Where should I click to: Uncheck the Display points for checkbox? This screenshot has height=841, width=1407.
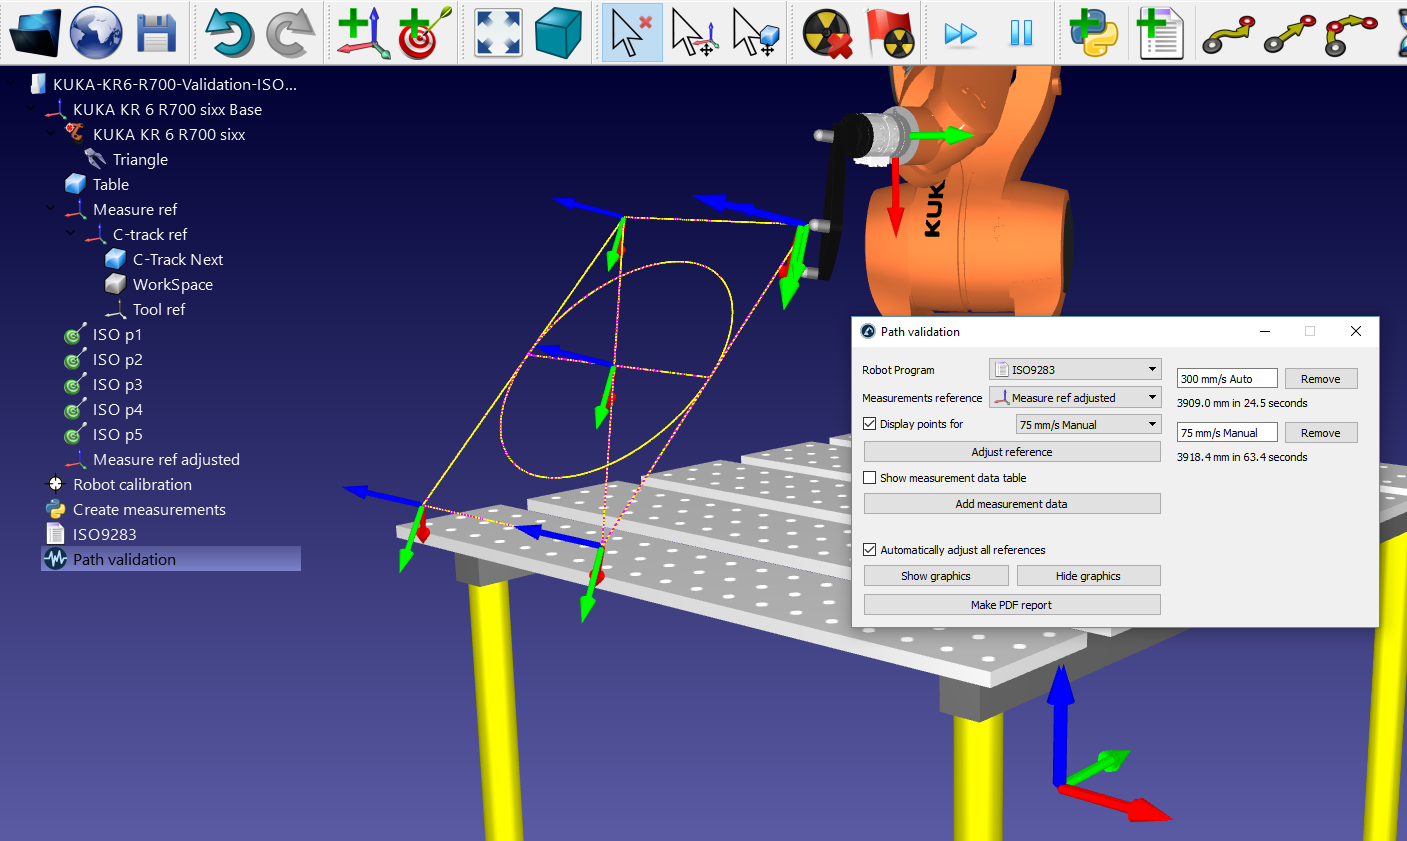[x=870, y=424]
